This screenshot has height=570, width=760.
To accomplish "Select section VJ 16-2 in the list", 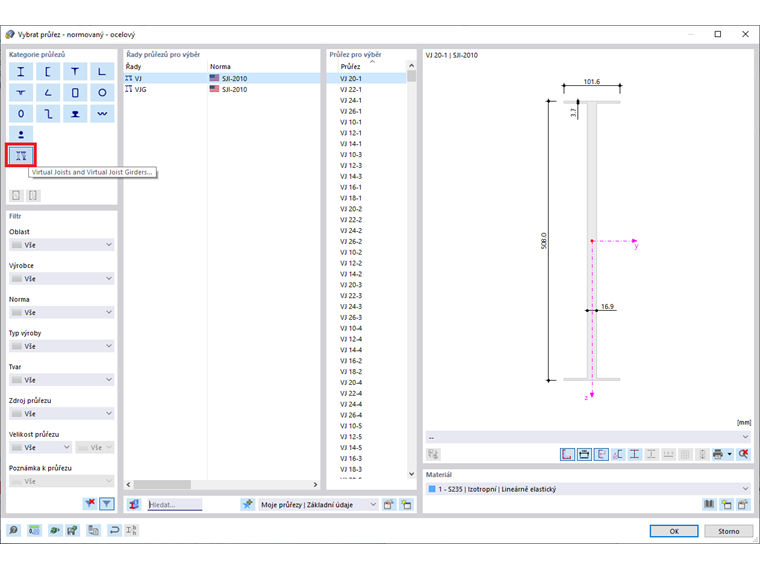I will (x=367, y=361).
